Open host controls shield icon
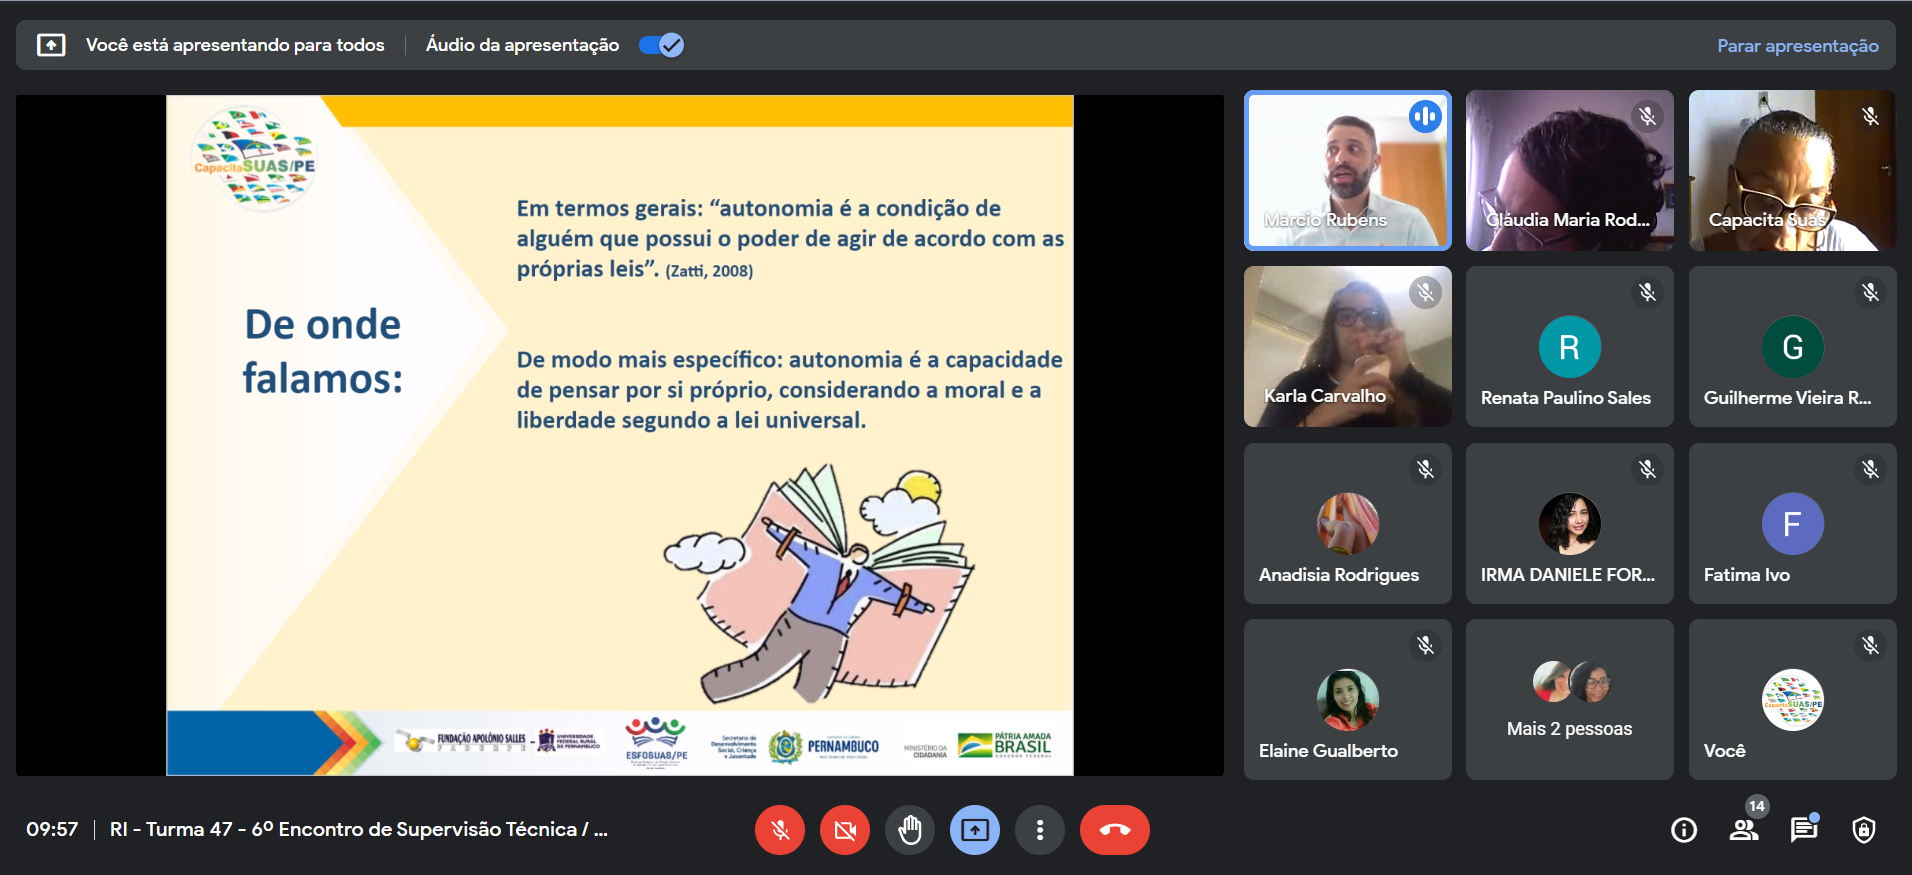Screen dimensions: 1912x875 [x=1864, y=830]
